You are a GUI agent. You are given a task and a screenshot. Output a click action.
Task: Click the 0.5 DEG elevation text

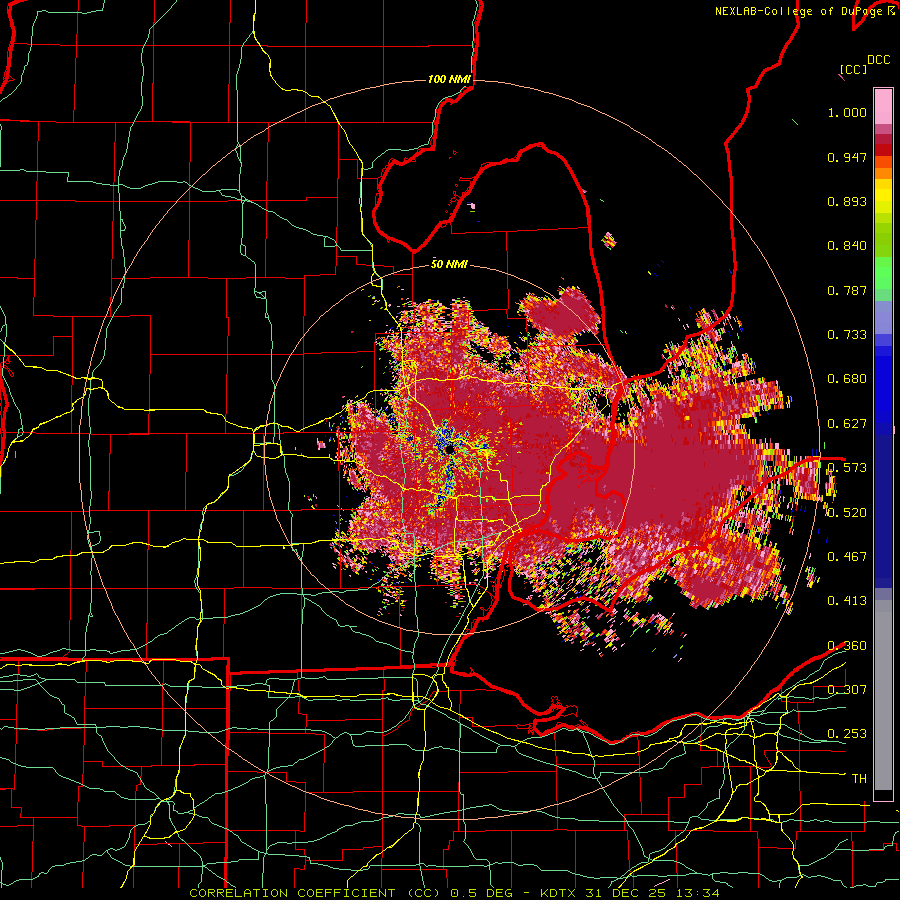[x=480, y=893]
